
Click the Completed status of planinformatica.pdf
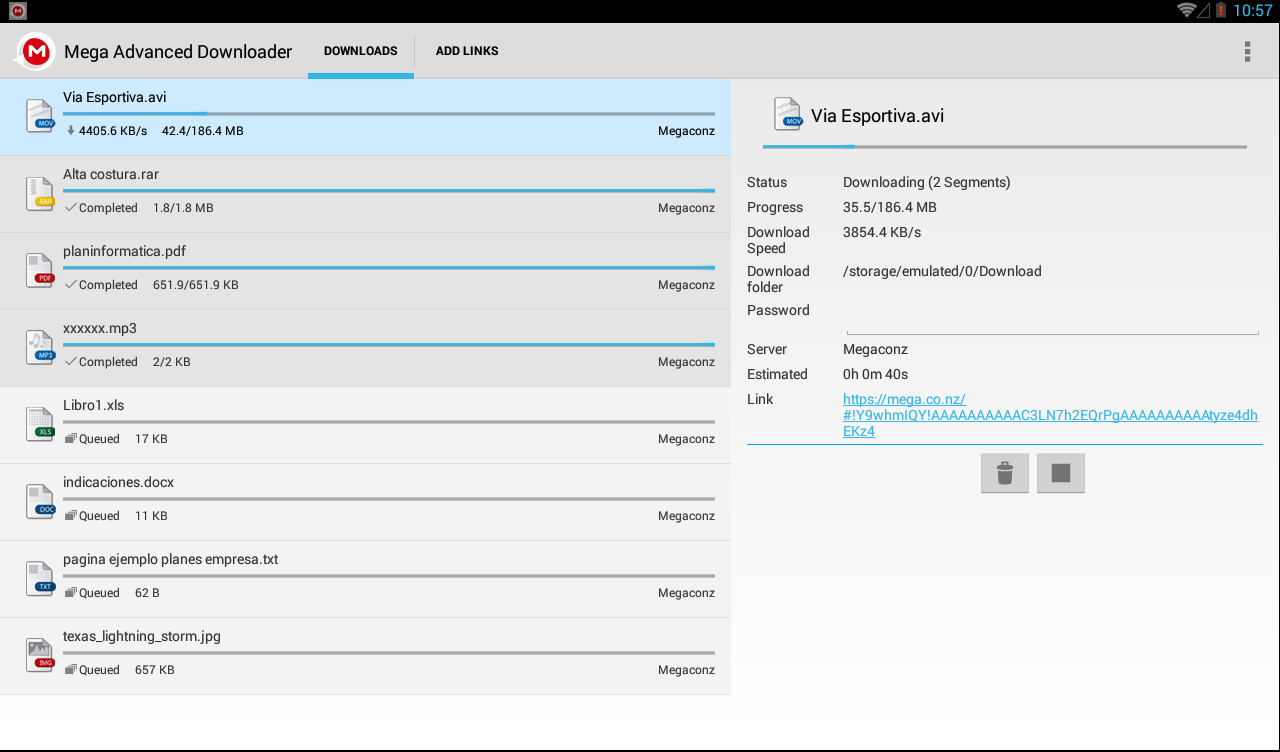(x=108, y=285)
